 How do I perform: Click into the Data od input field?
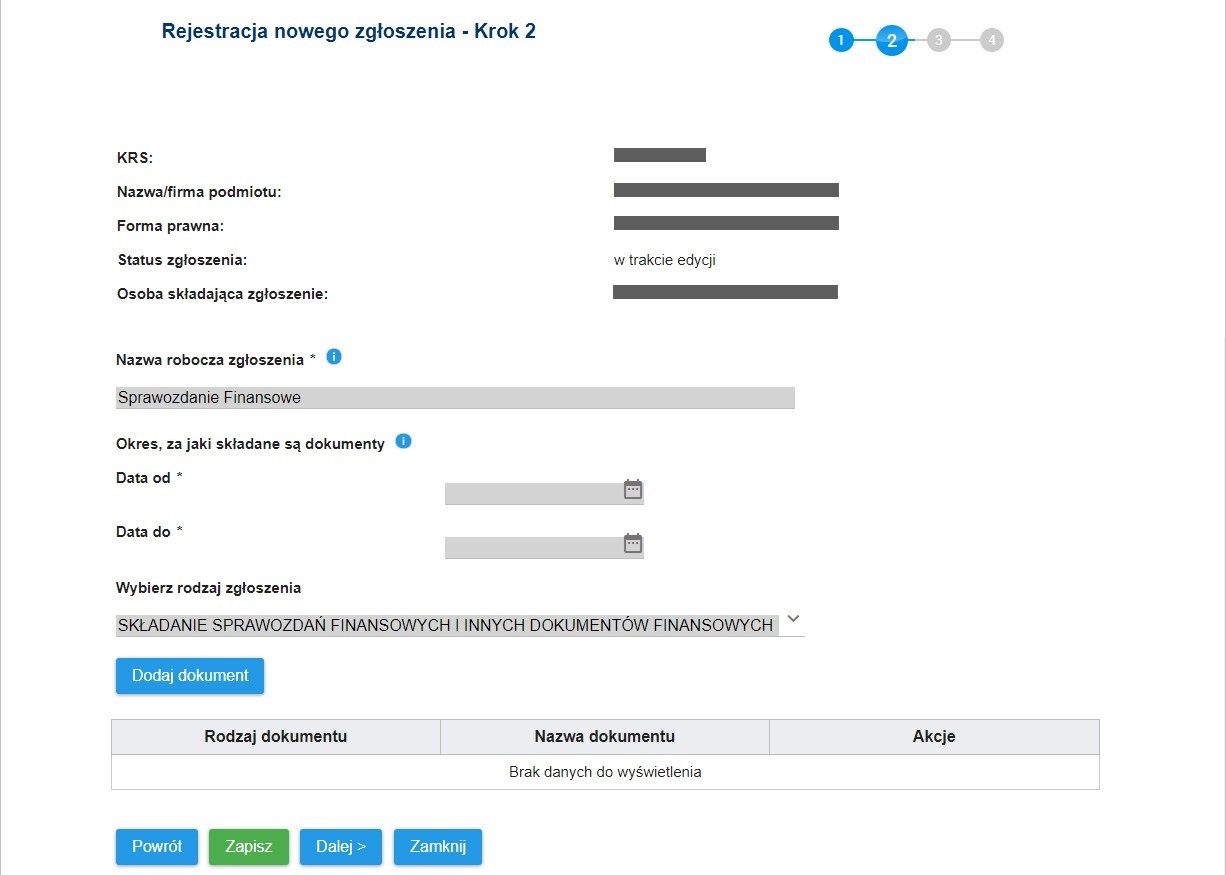click(533, 494)
